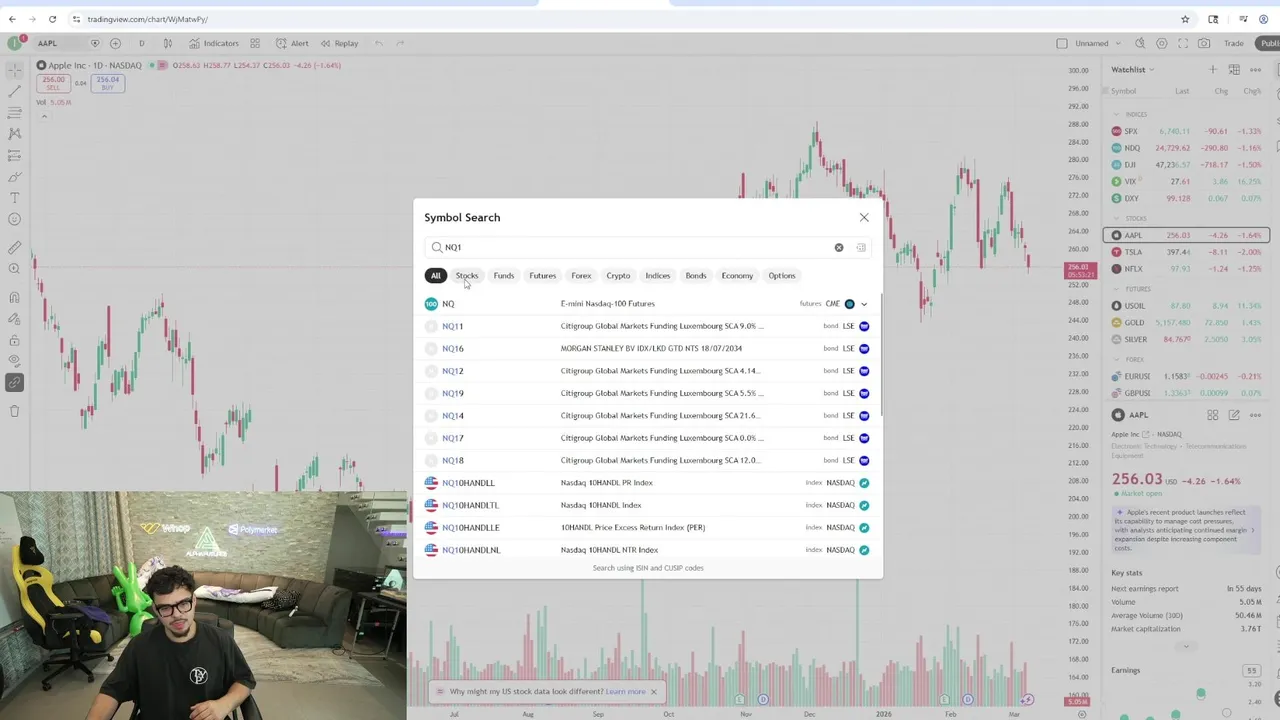Viewport: 1280px width, 720px height.
Task: Create an Alert from toolbar
Action: coord(291,43)
